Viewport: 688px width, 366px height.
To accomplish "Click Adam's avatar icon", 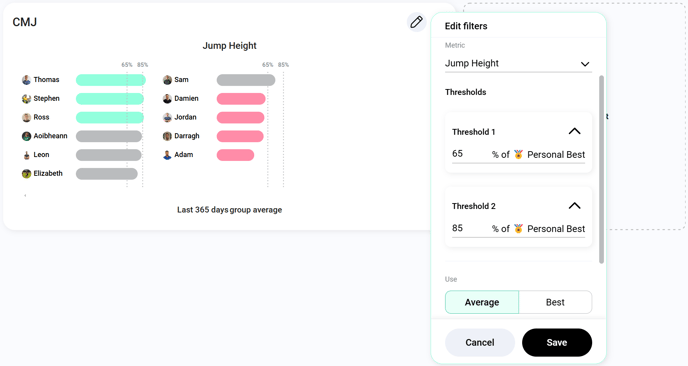I will pos(167,155).
